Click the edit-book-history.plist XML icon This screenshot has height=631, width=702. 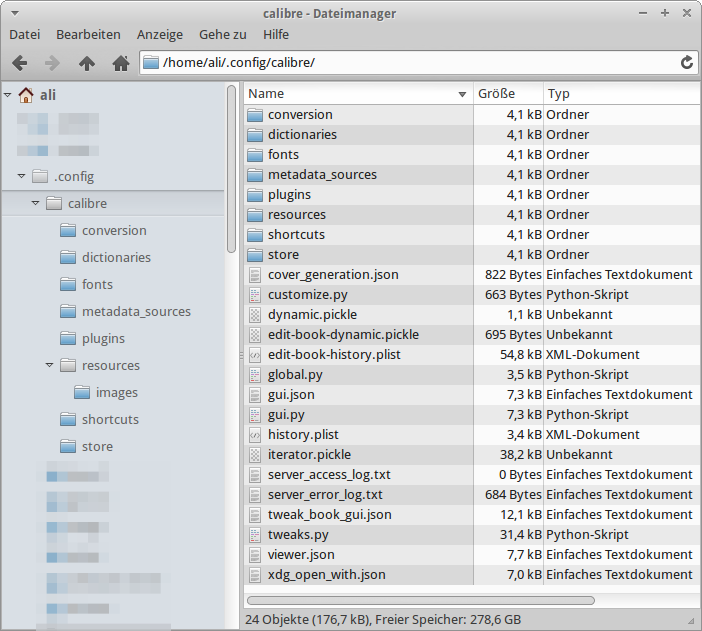[x=255, y=355]
